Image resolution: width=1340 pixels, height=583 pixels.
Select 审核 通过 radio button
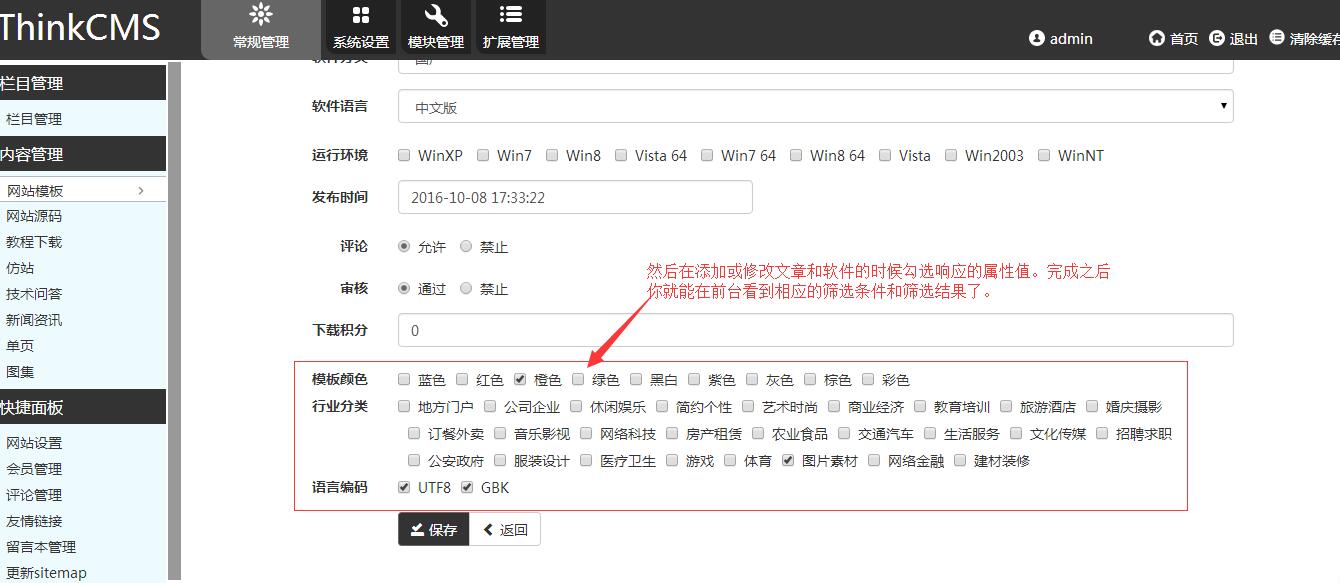(x=404, y=288)
